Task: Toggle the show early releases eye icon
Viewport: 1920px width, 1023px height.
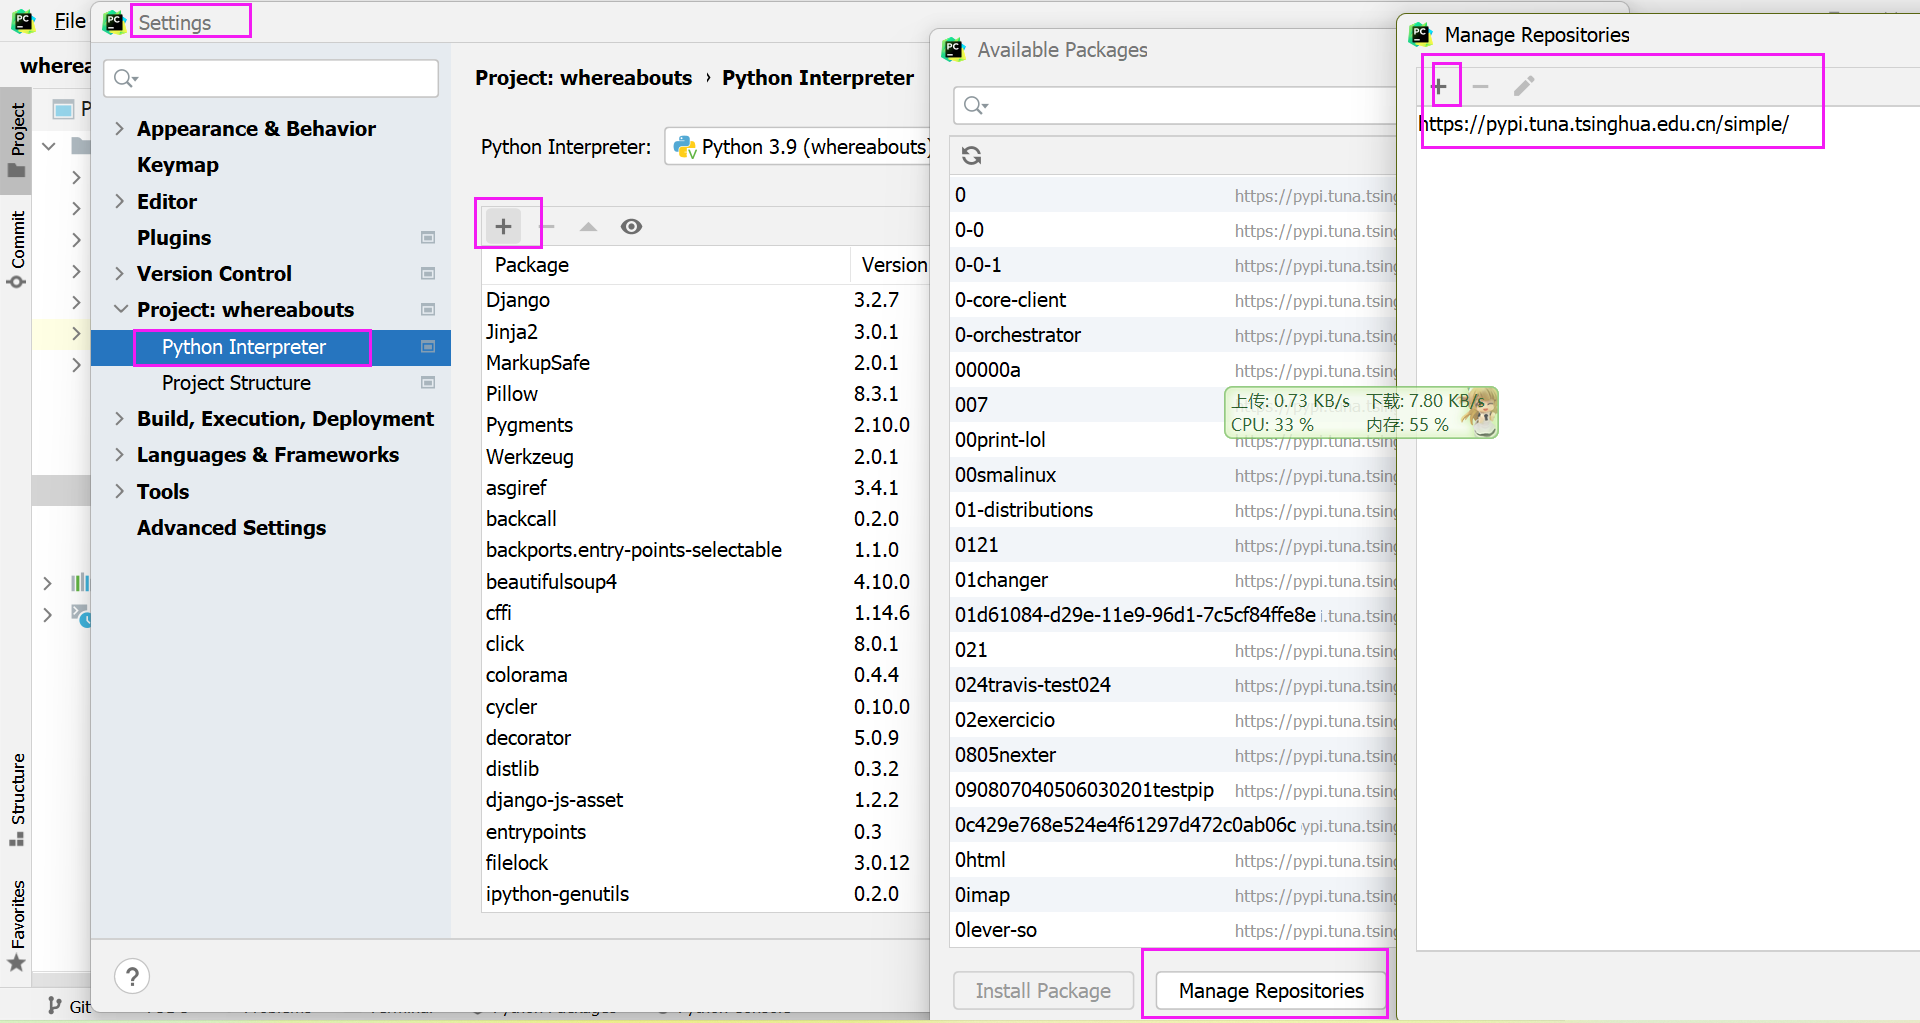Action: tap(631, 226)
